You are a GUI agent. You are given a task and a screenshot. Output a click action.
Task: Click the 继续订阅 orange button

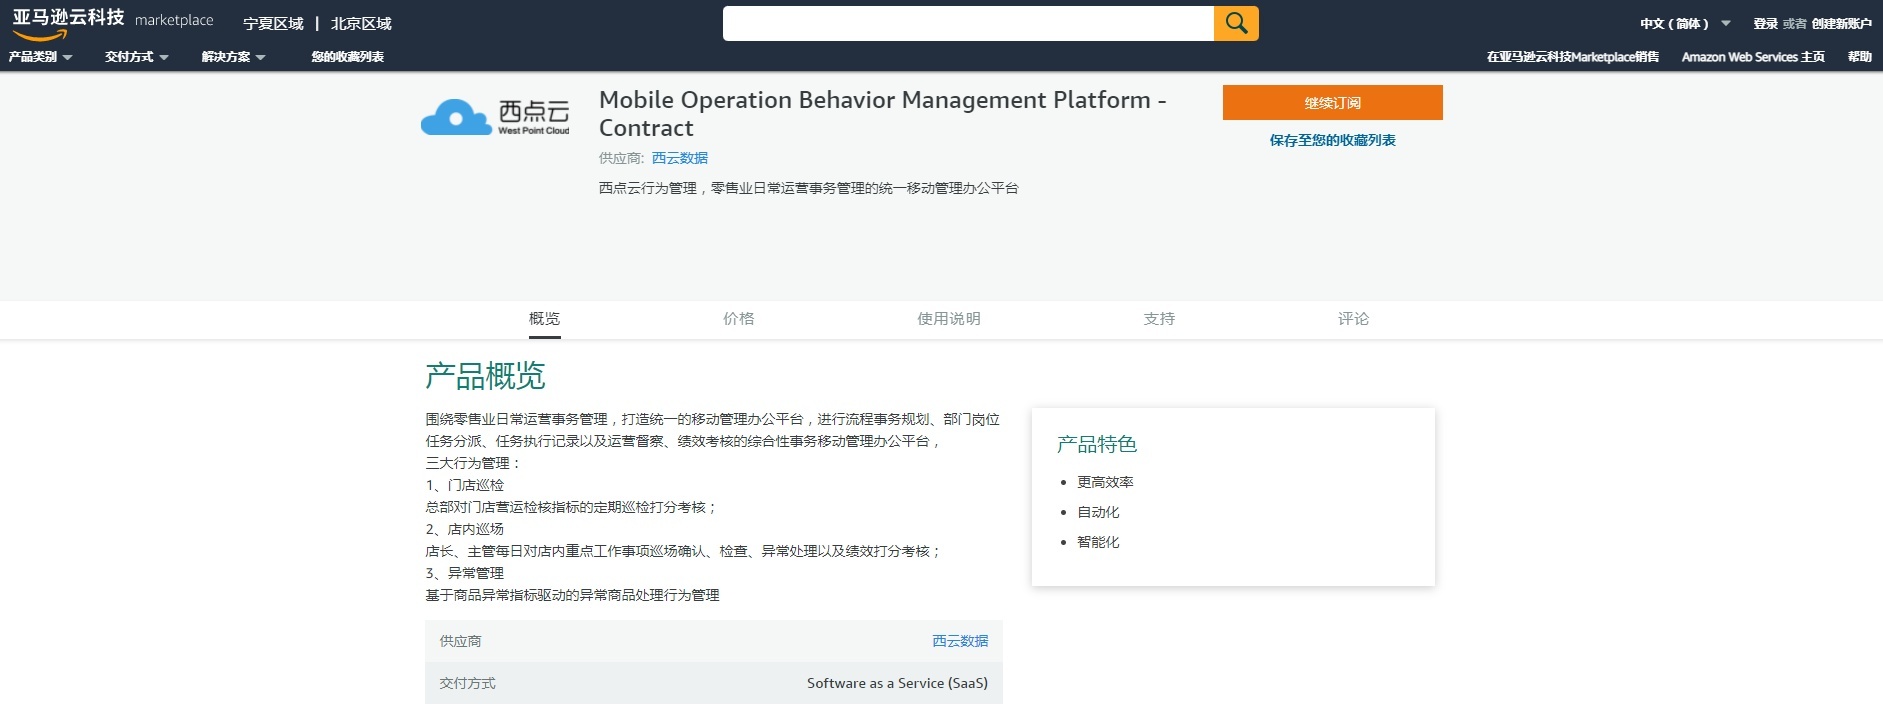(x=1332, y=102)
